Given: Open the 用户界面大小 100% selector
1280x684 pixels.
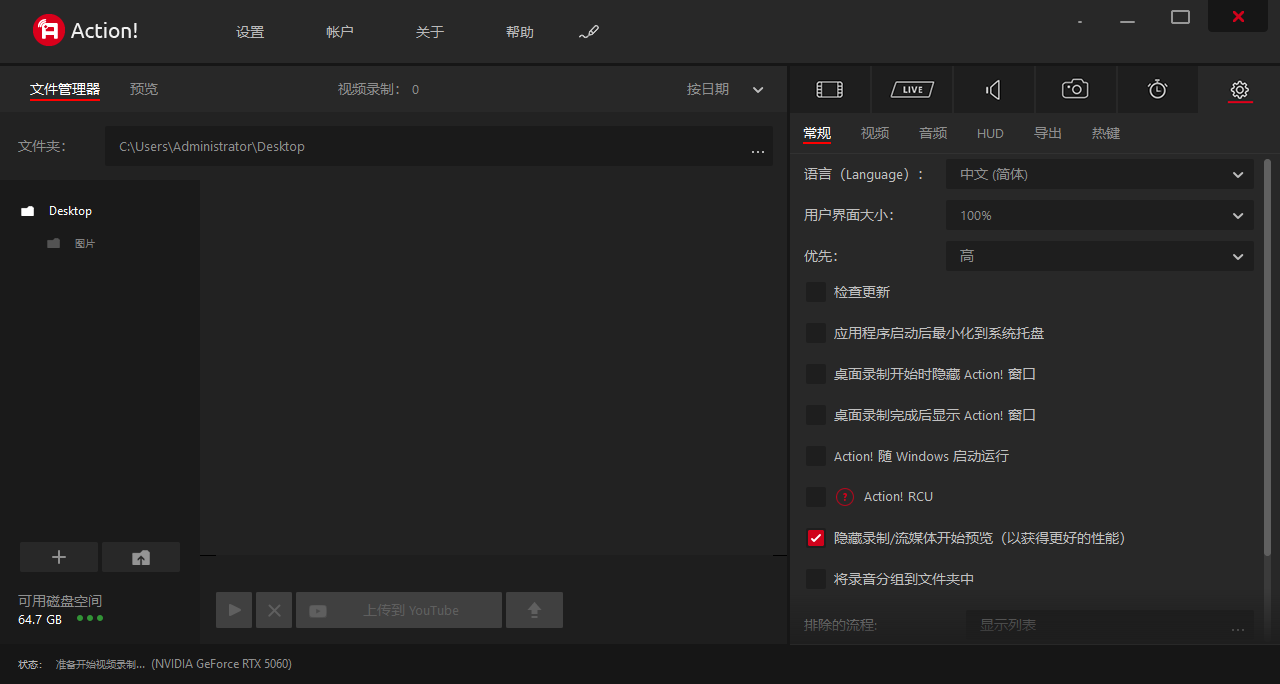Looking at the screenshot, I should (1100, 215).
